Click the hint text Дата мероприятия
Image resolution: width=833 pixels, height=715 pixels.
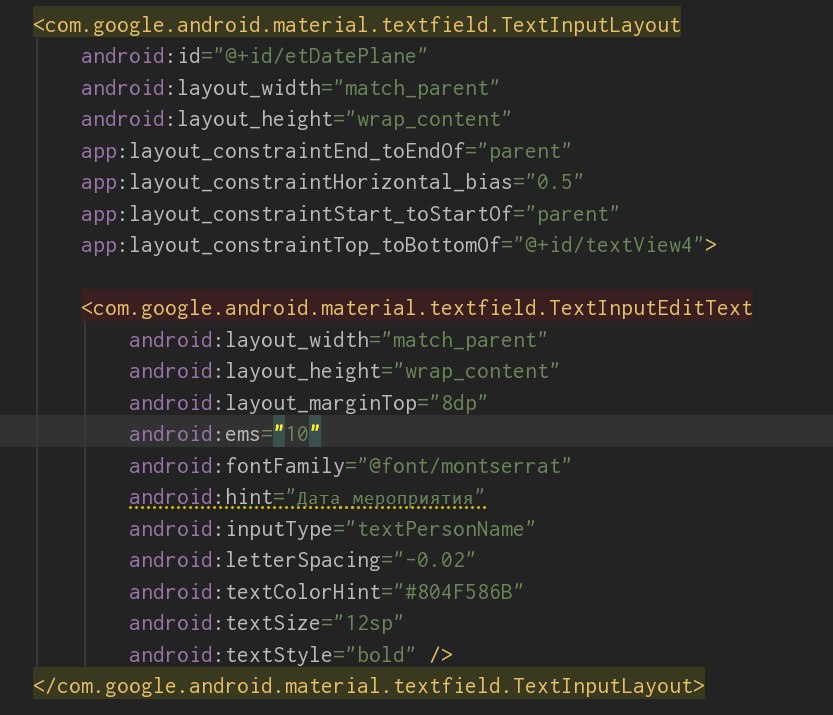coord(385,499)
